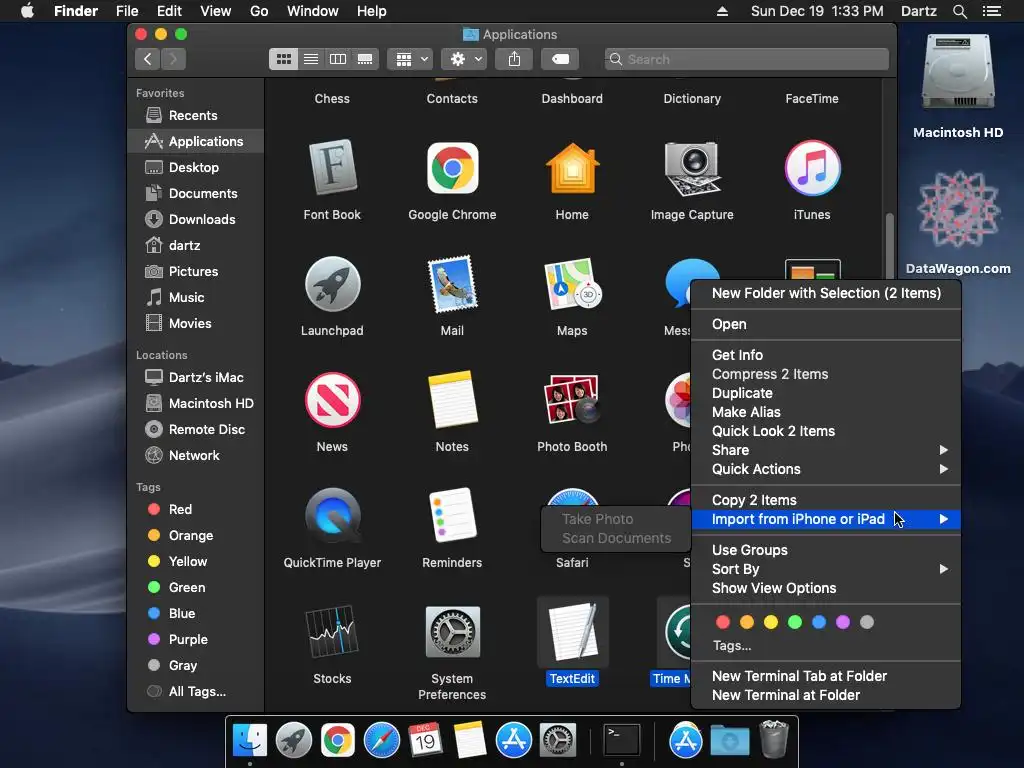Switch to list view in toolbar
The width and height of the screenshot is (1024, 768).
point(311,59)
